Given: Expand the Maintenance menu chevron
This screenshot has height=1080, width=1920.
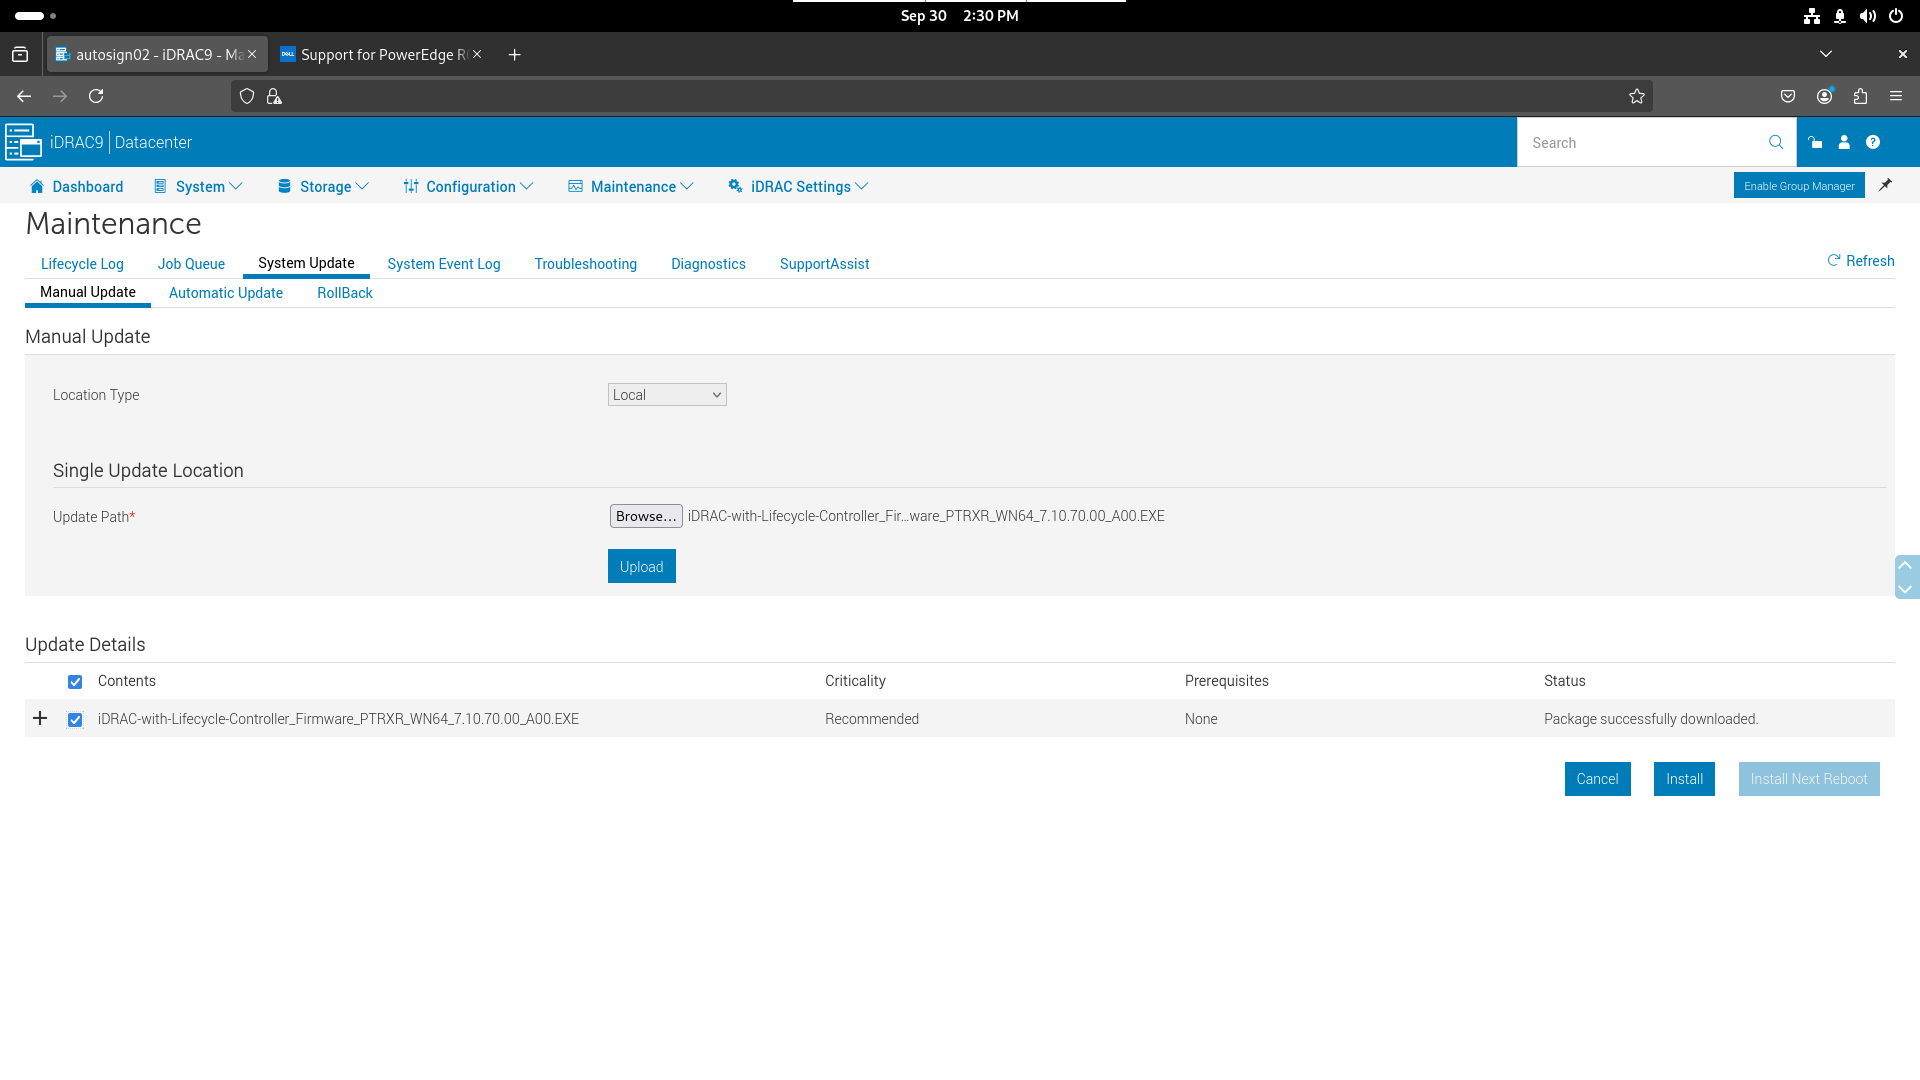Looking at the screenshot, I should [x=687, y=186].
